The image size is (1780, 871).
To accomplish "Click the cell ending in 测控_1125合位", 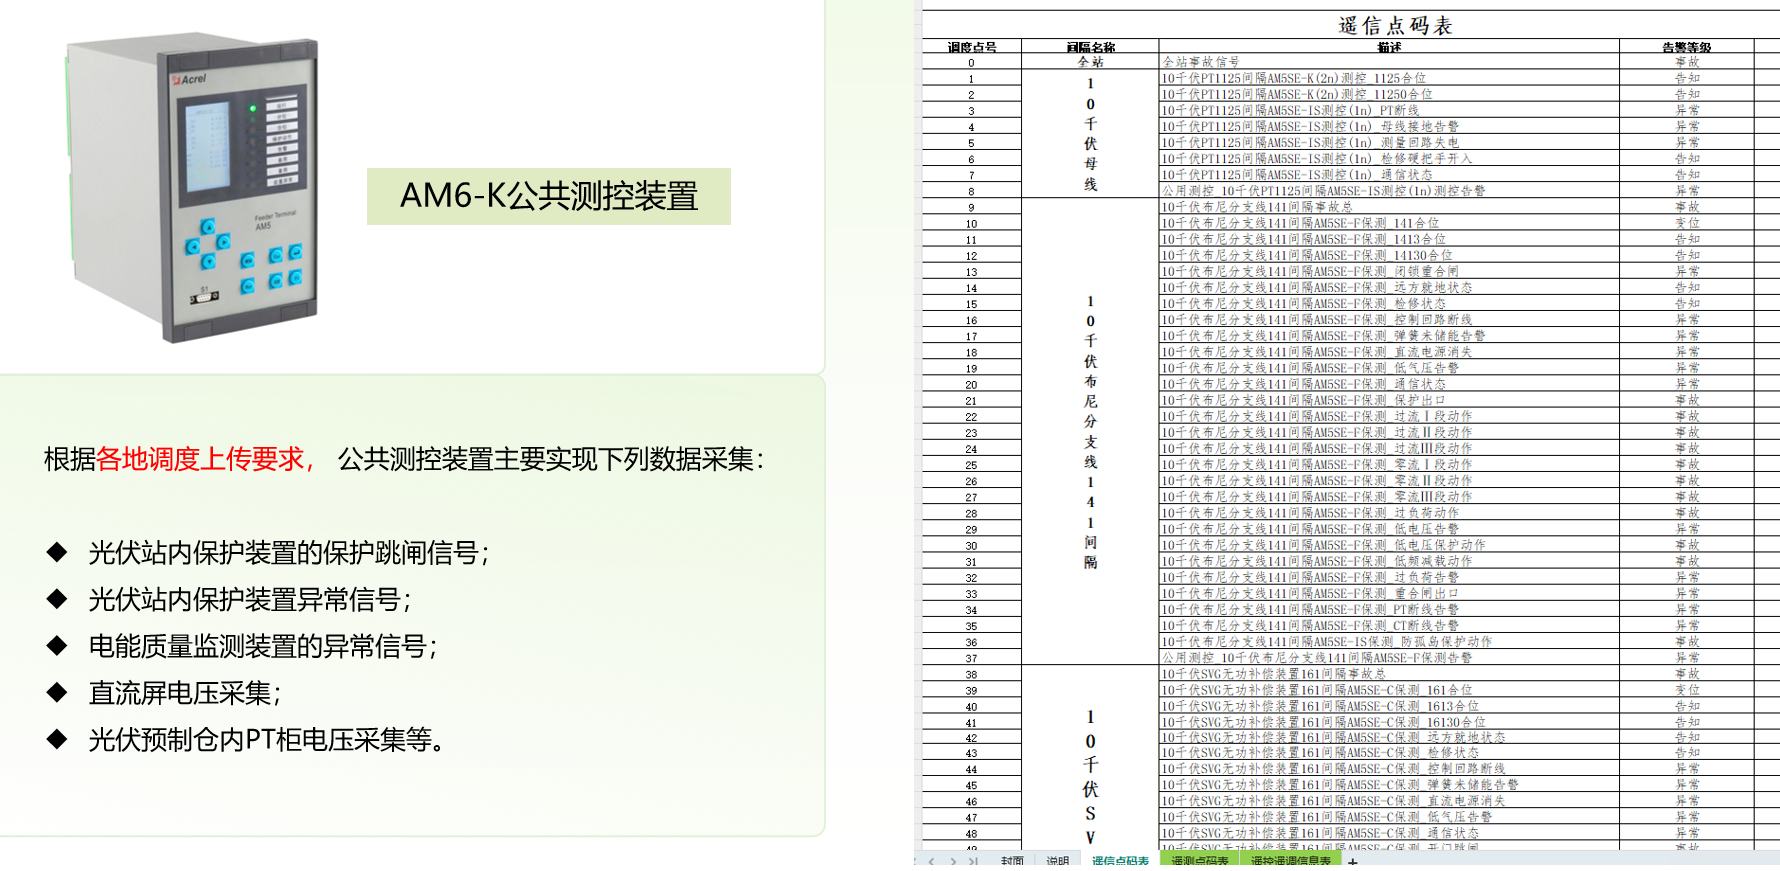I will pos(1389,78).
